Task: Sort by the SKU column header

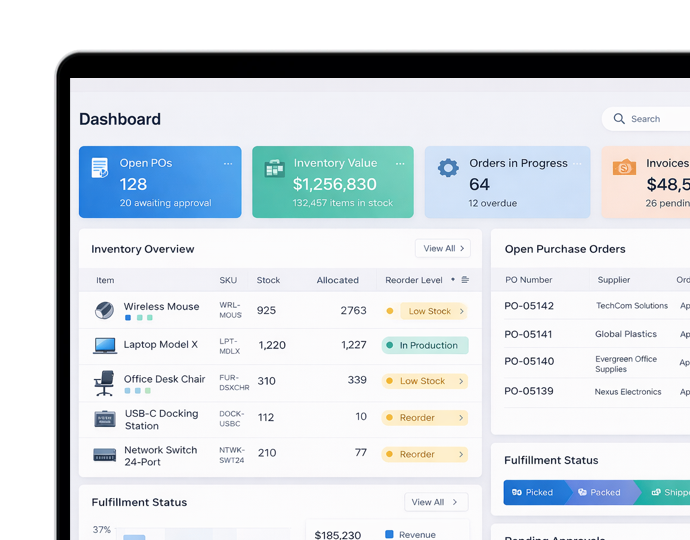Action: tap(228, 280)
